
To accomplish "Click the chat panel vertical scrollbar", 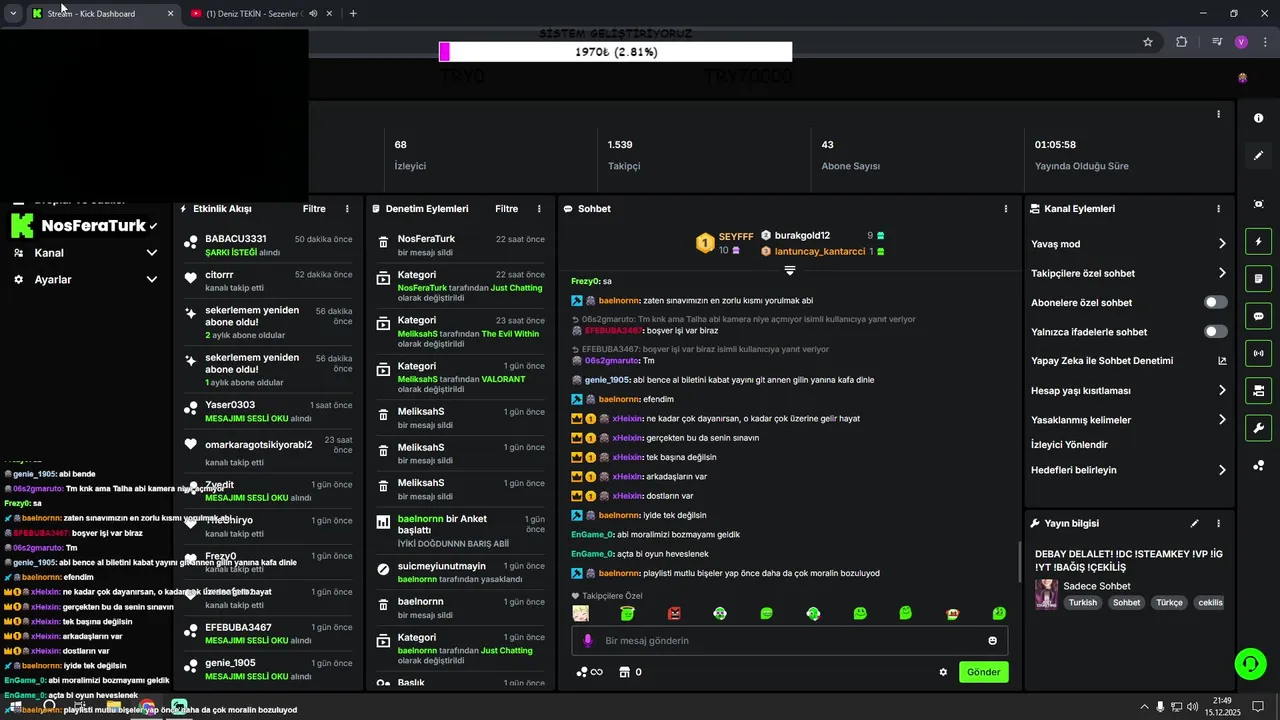I will (x=1019, y=562).
